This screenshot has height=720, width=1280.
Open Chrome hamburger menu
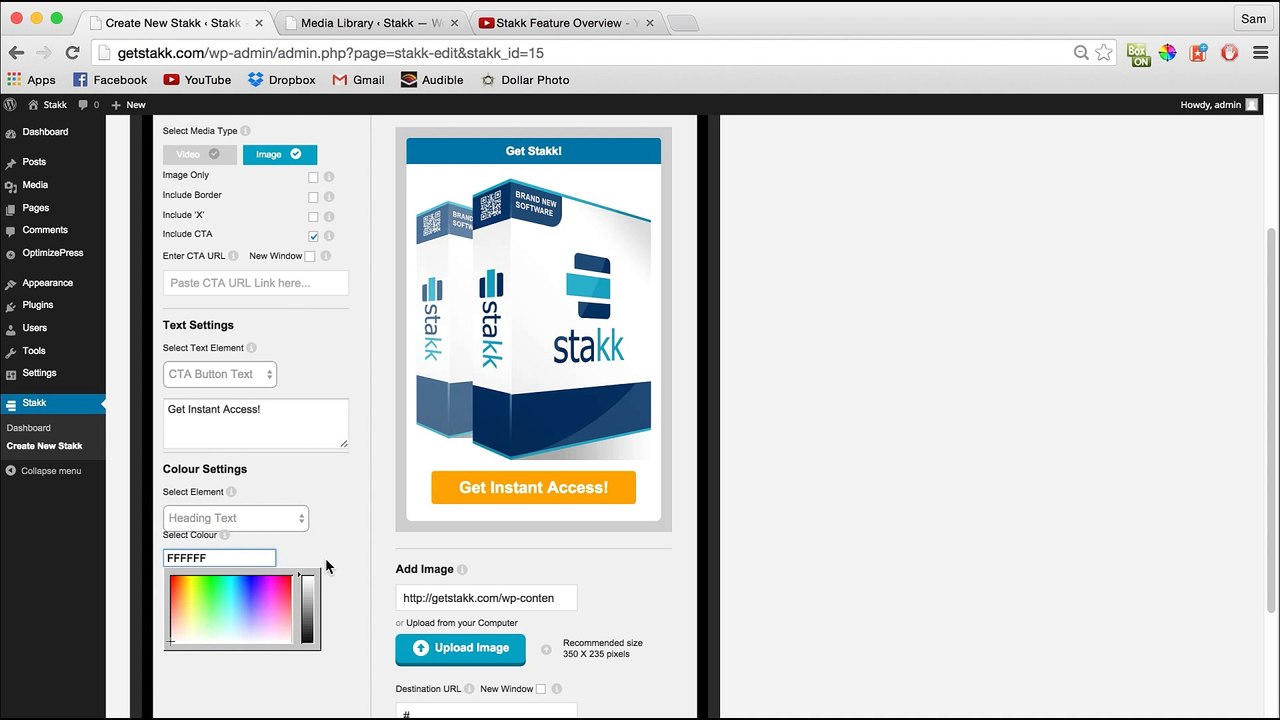tap(1260, 53)
